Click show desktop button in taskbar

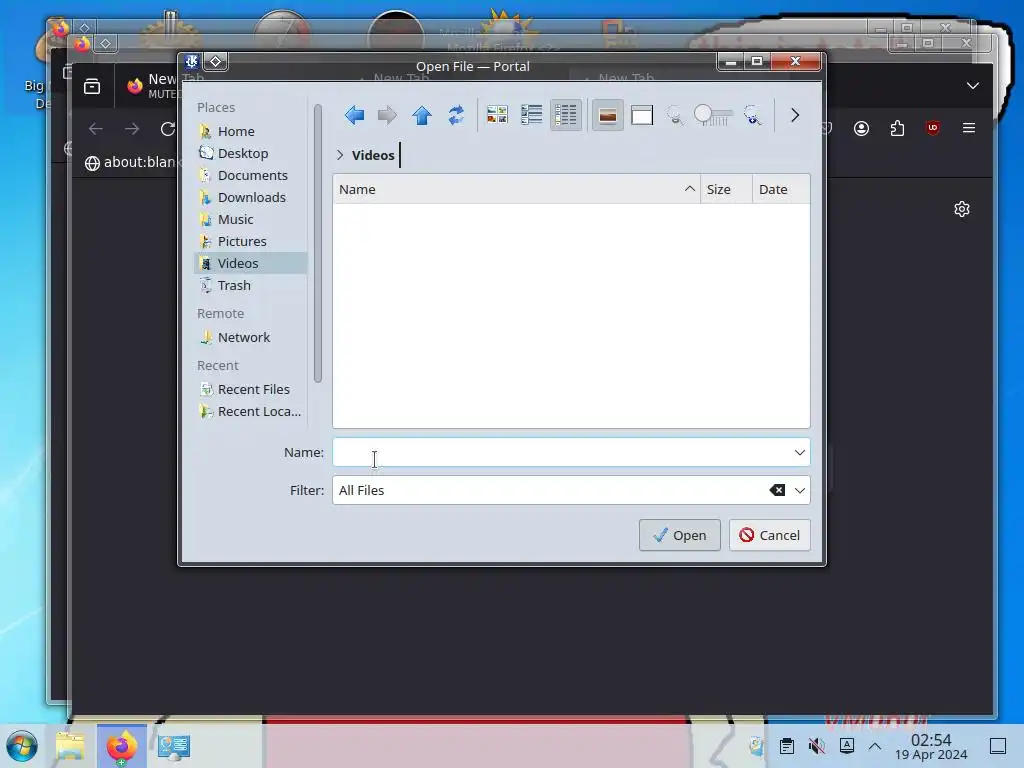tap(998, 746)
